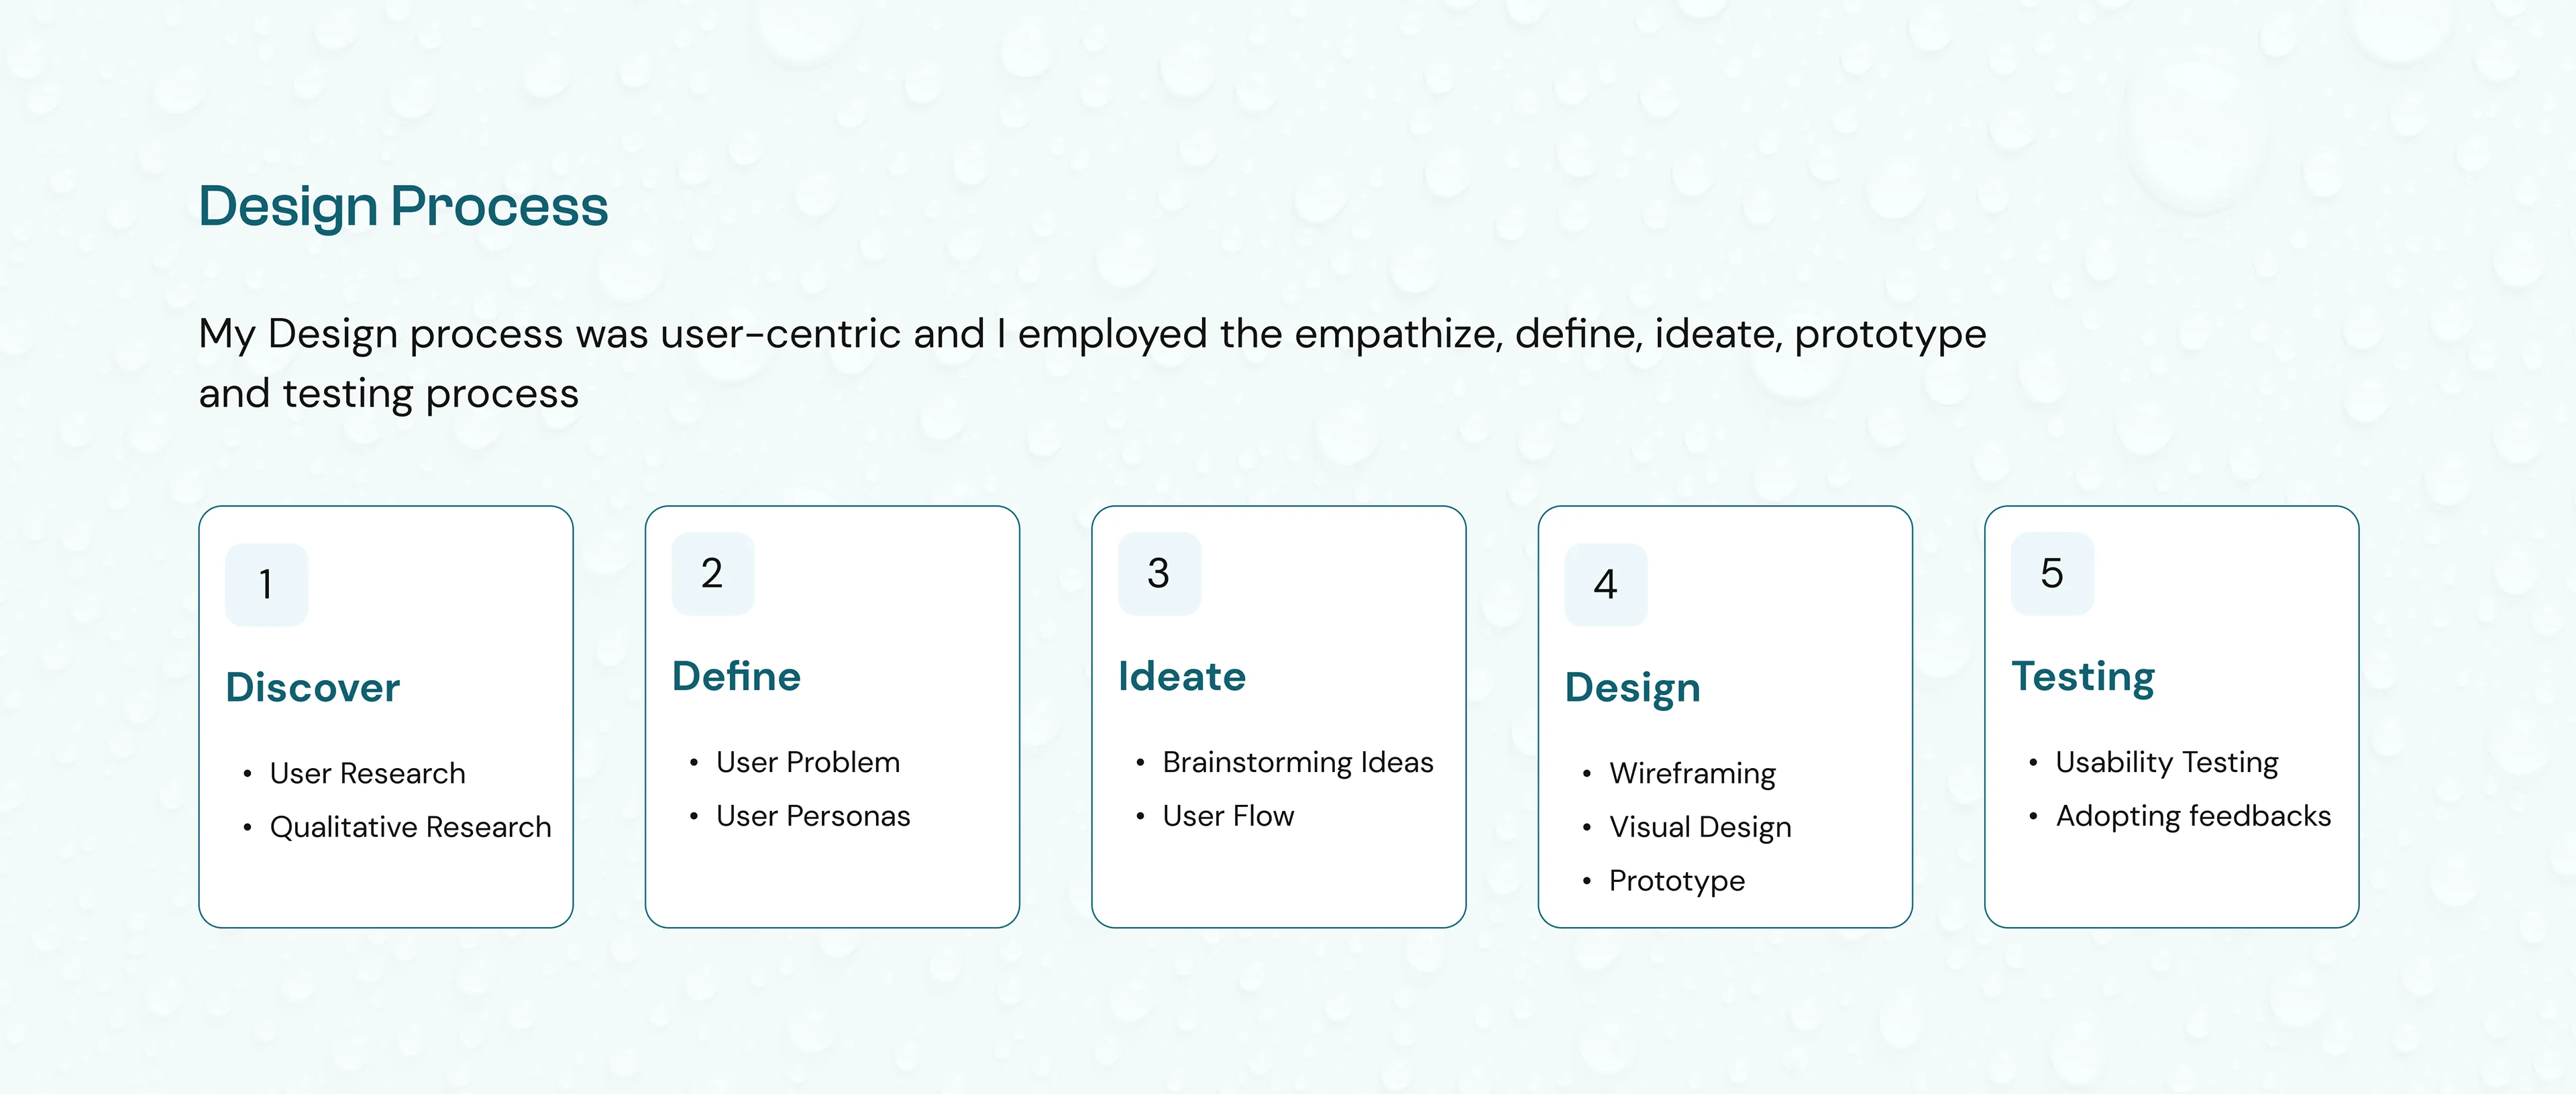Click the Testing card heading
Viewport: 2576px width, 1094px height.
(2083, 677)
